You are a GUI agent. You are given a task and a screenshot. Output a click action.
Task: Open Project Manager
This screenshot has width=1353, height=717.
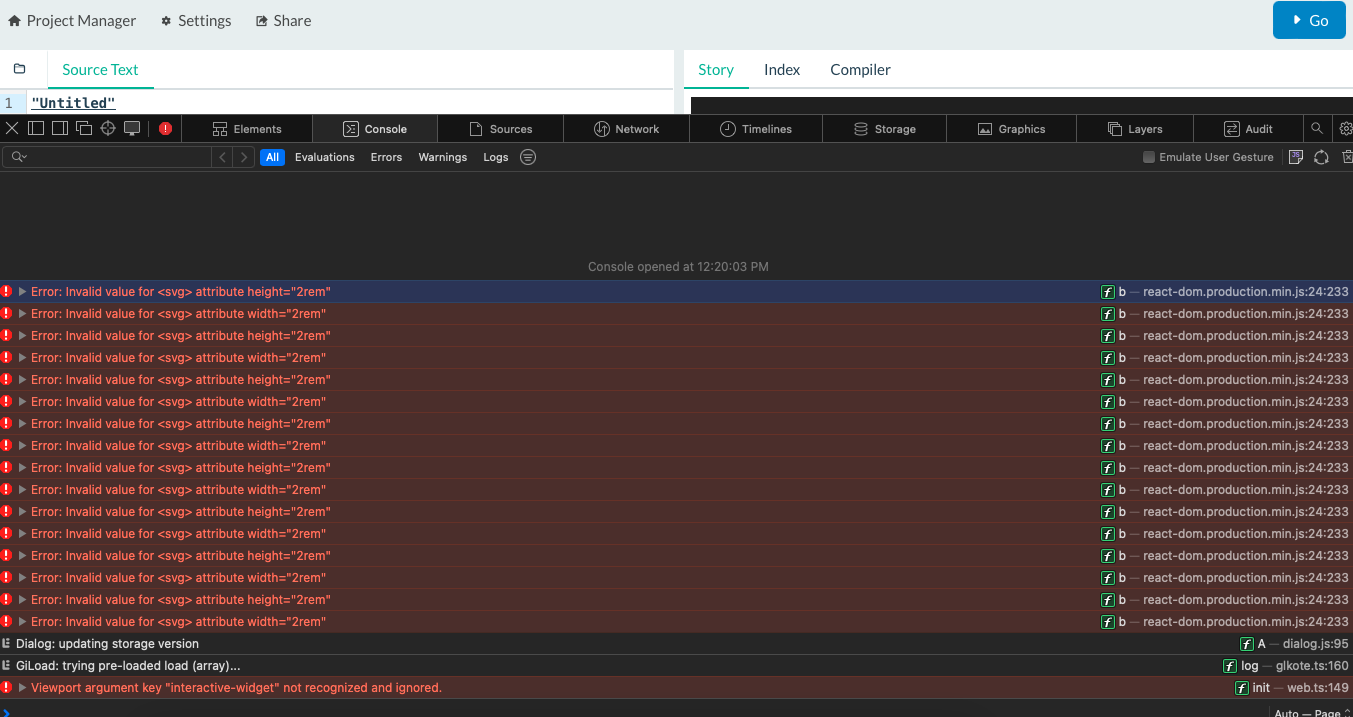click(x=72, y=20)
